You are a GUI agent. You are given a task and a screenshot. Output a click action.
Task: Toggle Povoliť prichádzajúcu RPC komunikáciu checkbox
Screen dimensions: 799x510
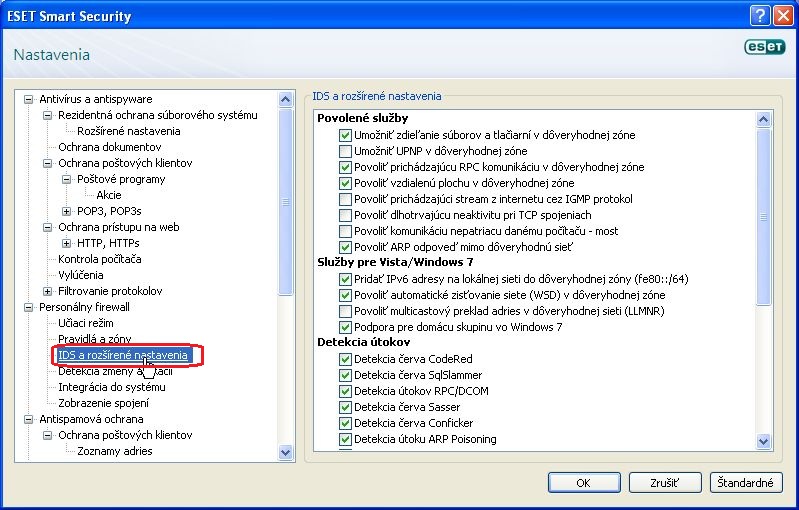[x=345, y=168]
